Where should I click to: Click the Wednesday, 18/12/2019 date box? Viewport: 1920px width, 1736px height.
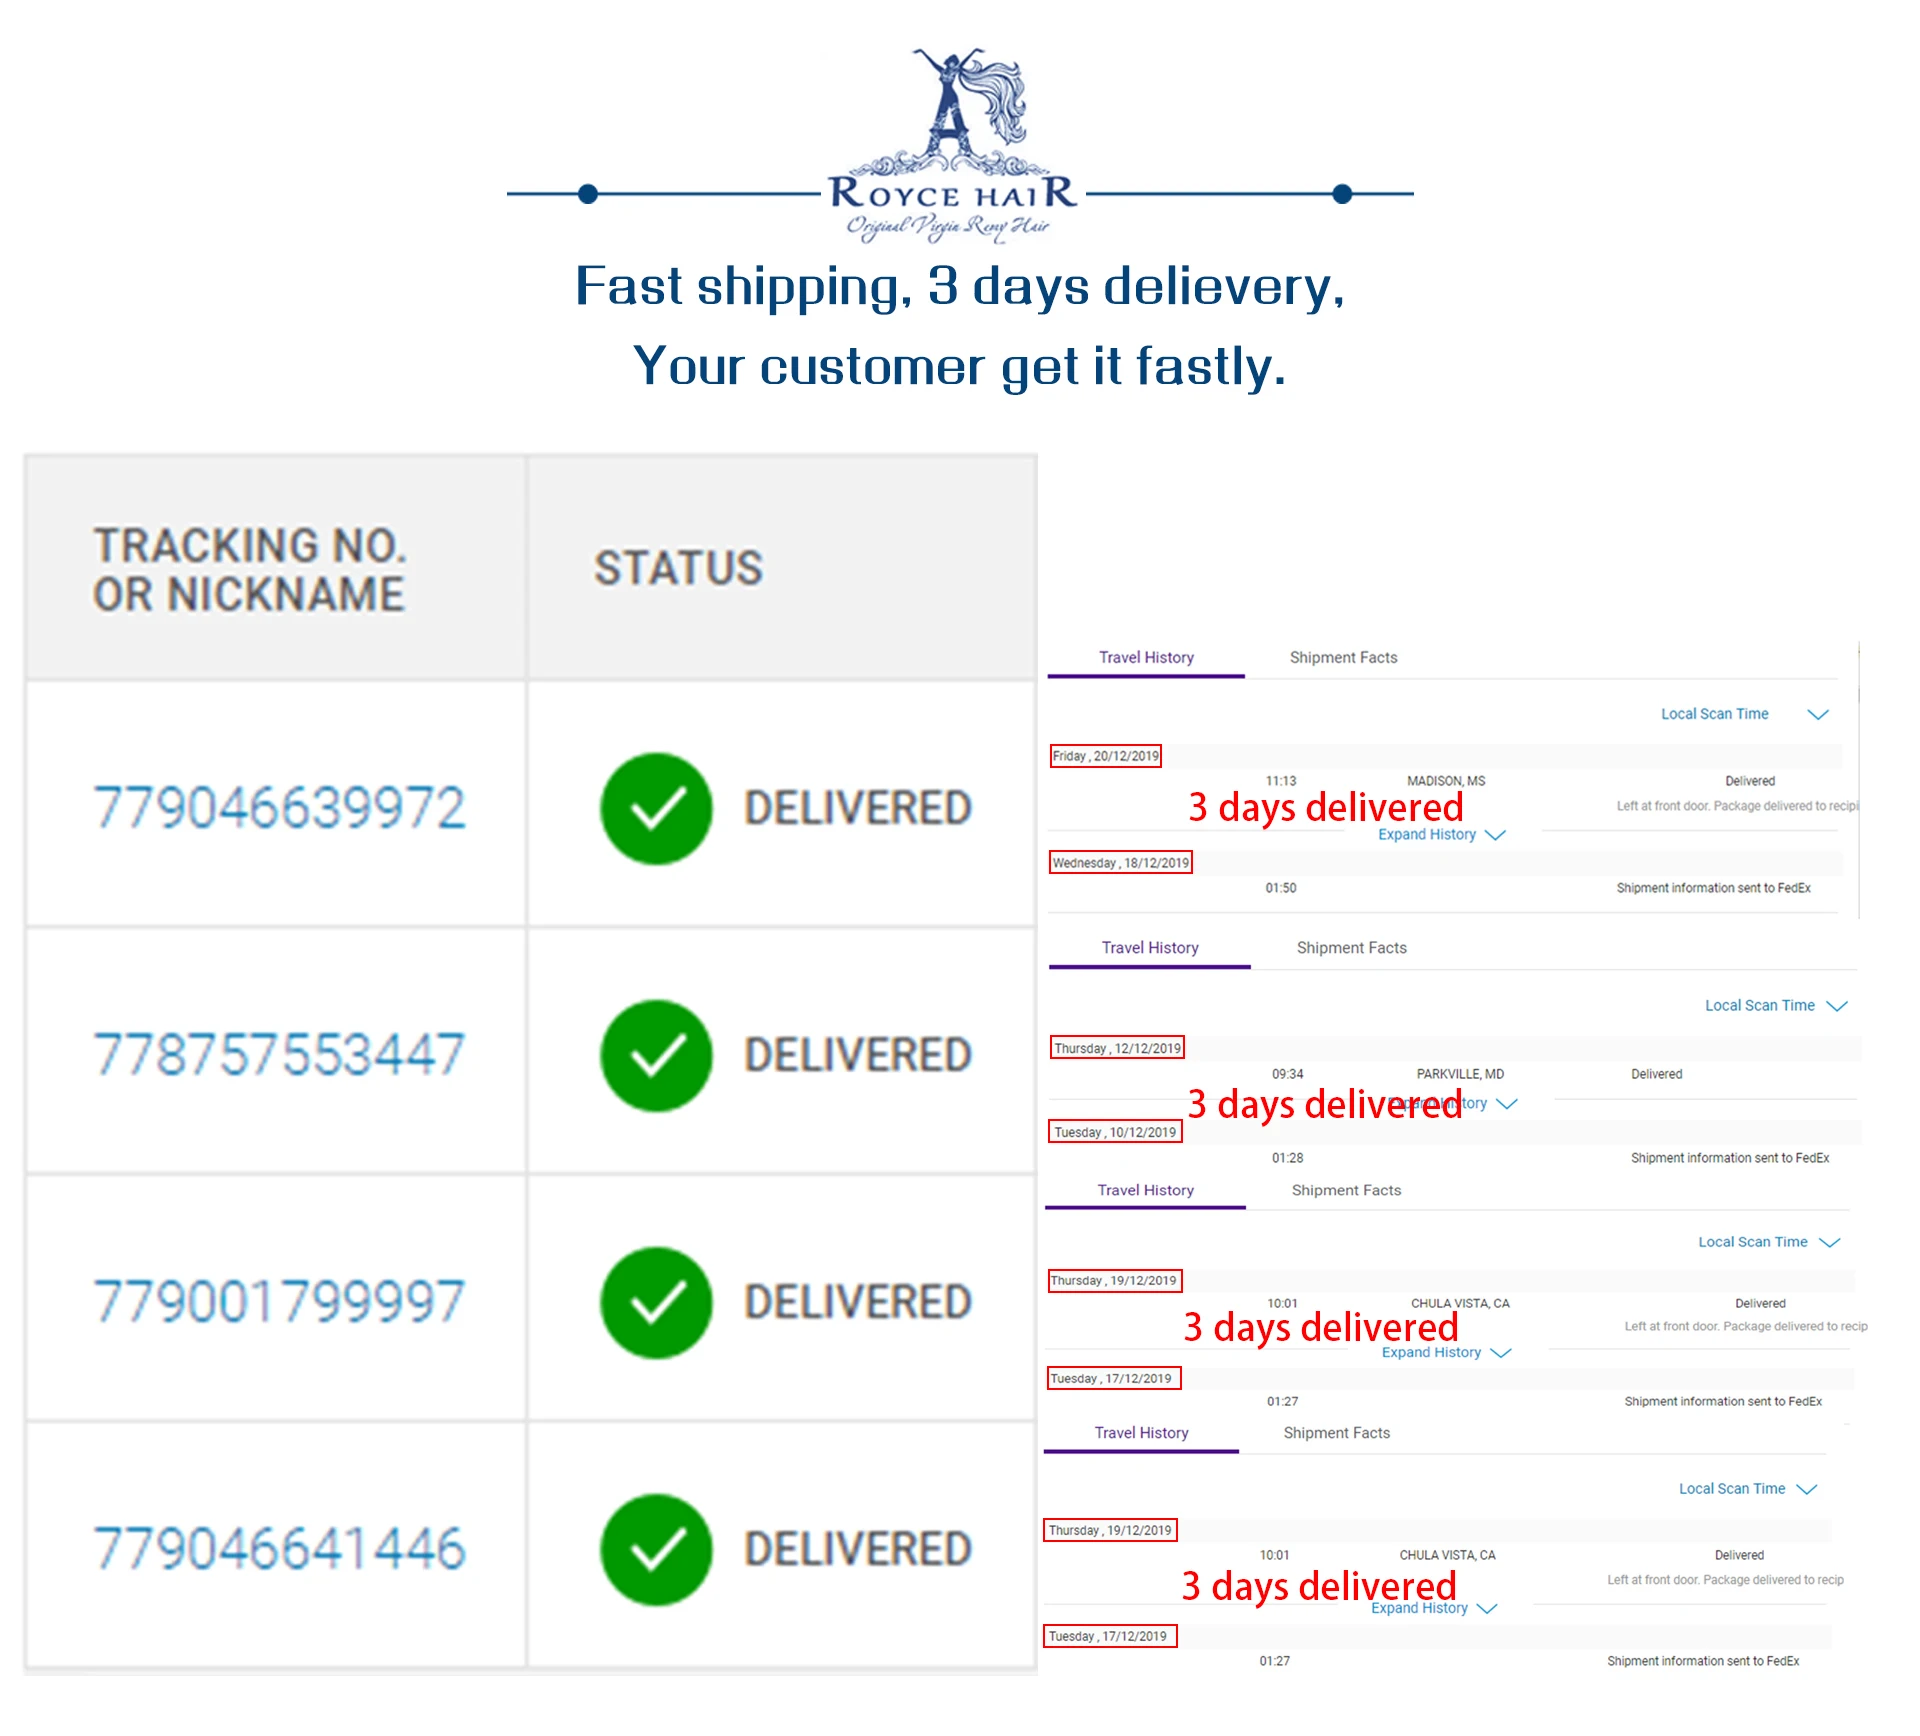click(1120, 862)
